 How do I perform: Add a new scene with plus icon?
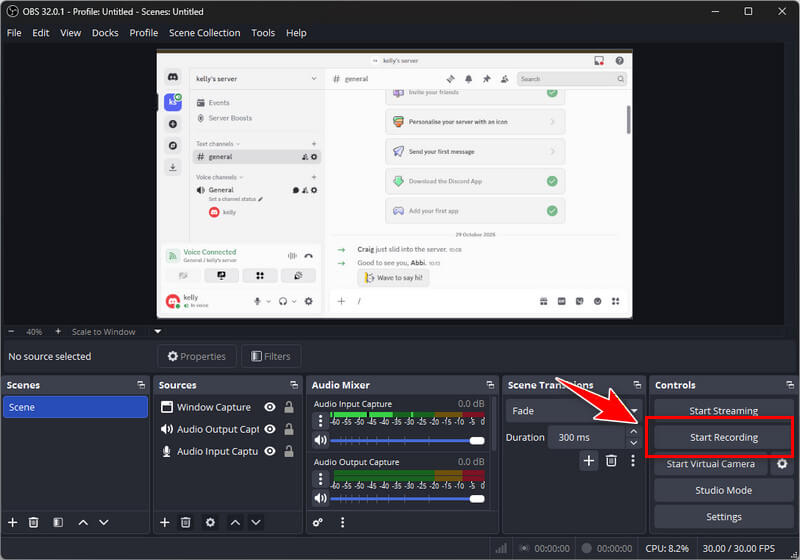pyautogui.click(x=13, y=522)
